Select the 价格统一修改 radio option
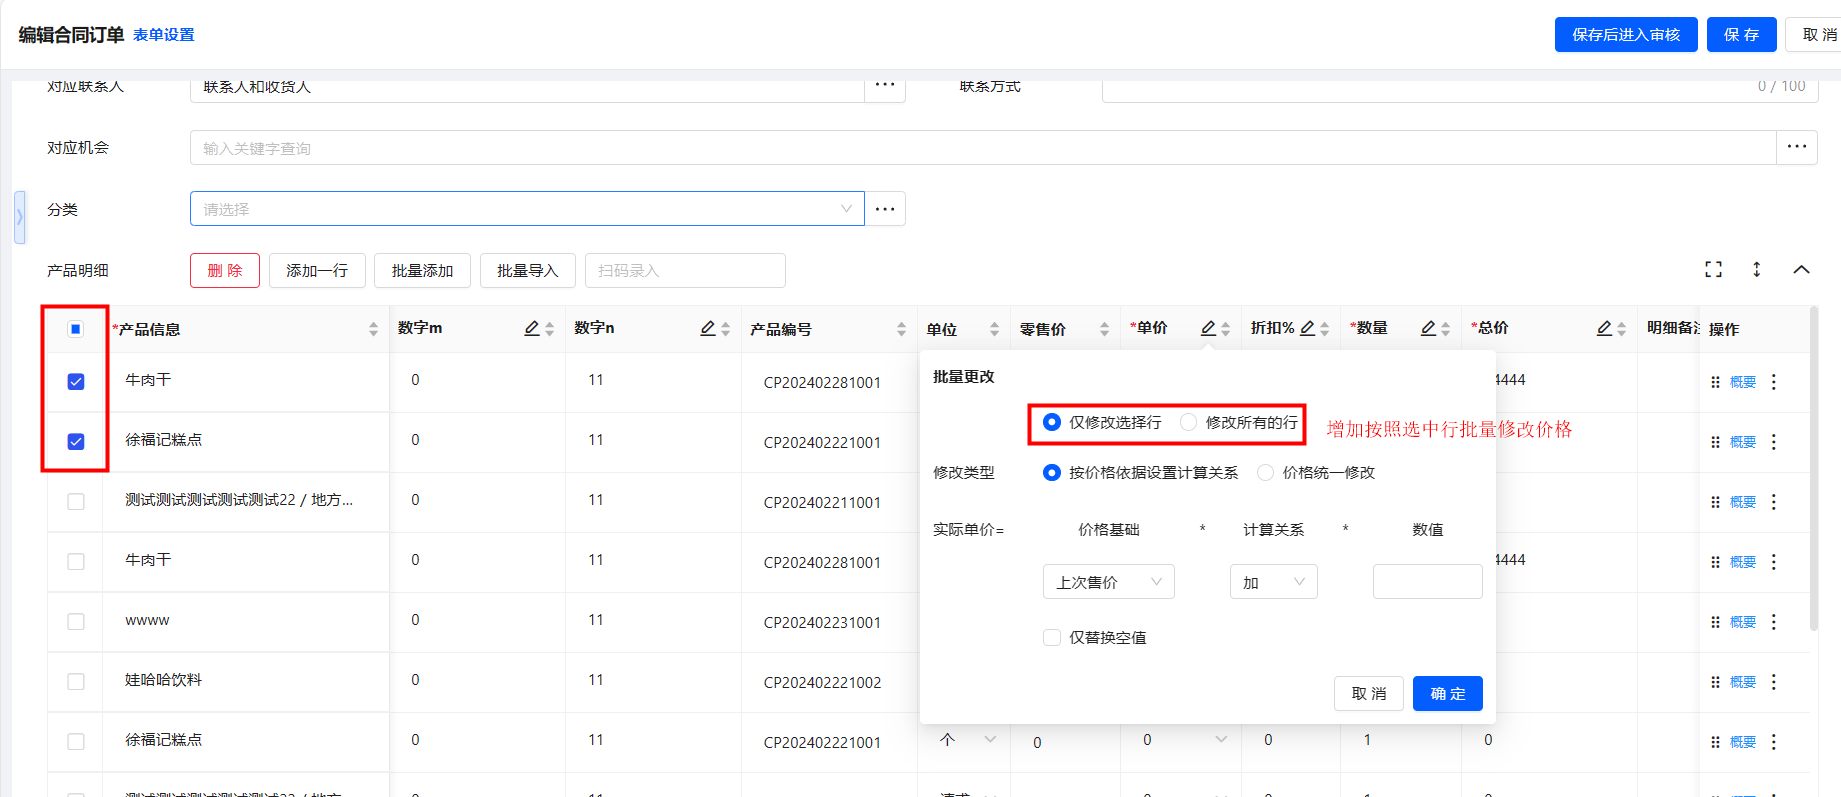 pos(1266,472)
